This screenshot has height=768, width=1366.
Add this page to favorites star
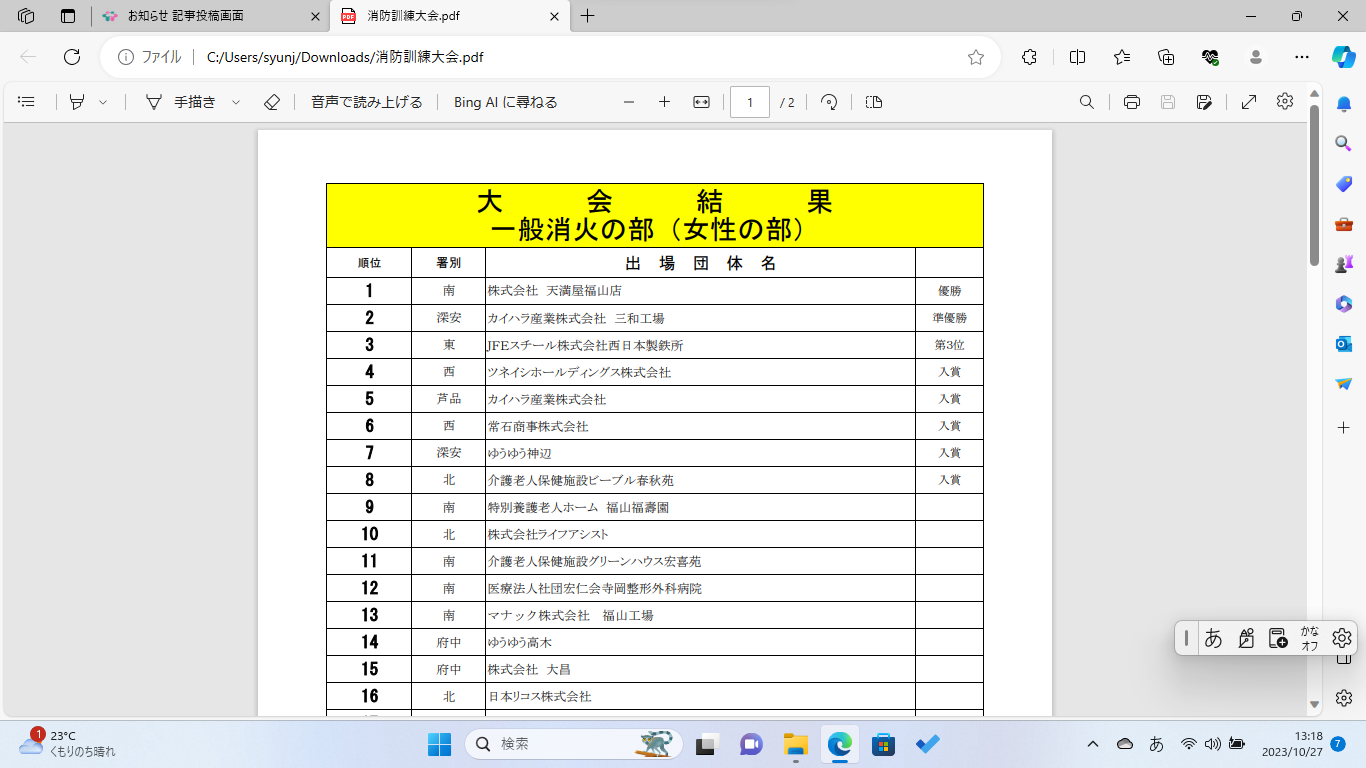[976, 57]
